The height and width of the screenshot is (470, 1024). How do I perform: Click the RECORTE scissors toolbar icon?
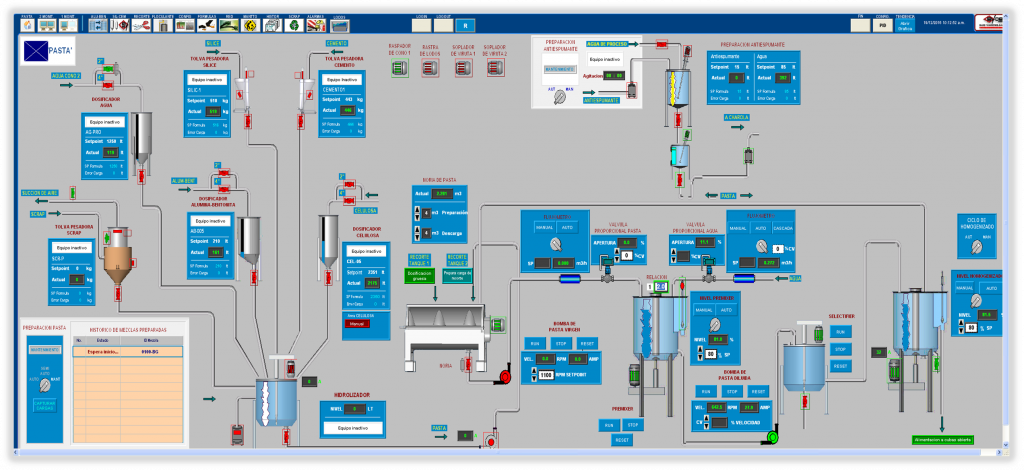pos(142,25)
